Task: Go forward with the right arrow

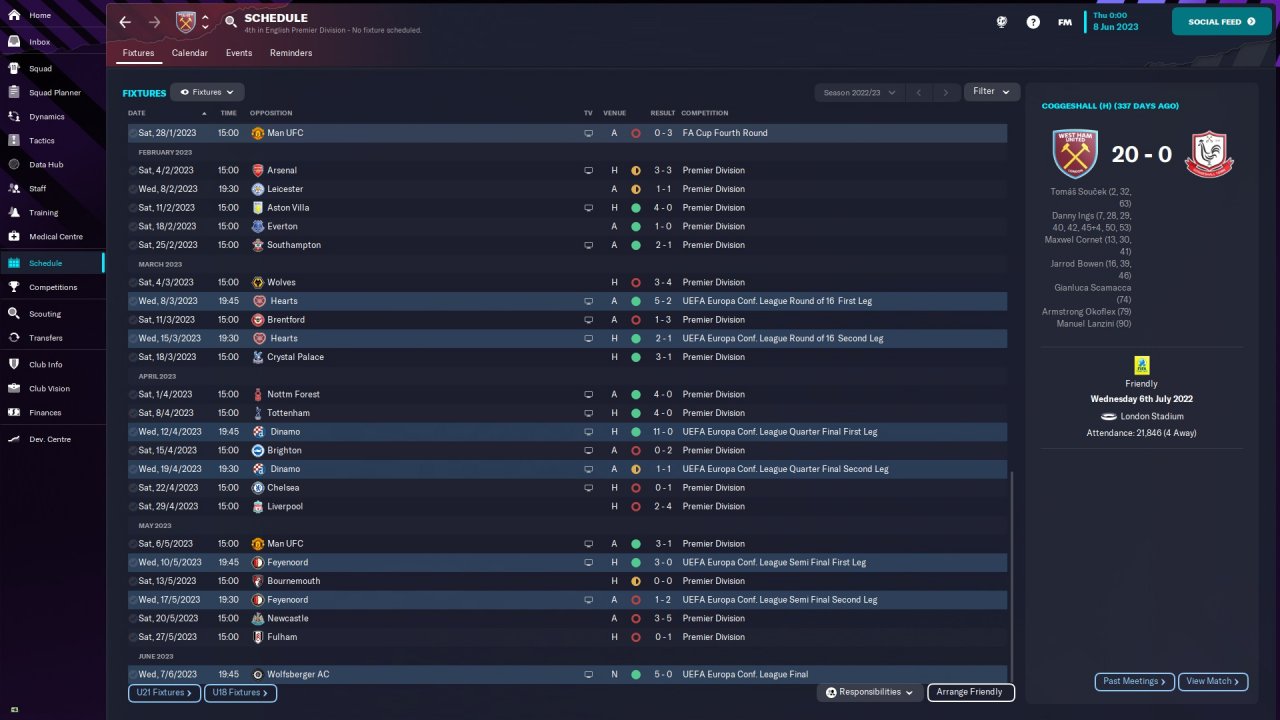Action: 154,22
